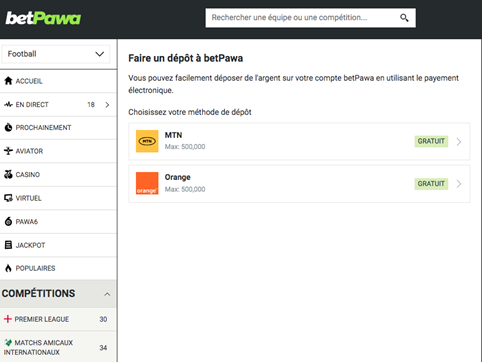Select MTN deposit method
Image resolution: width=482 pixels, height=362 pixels.
(299, 141)
